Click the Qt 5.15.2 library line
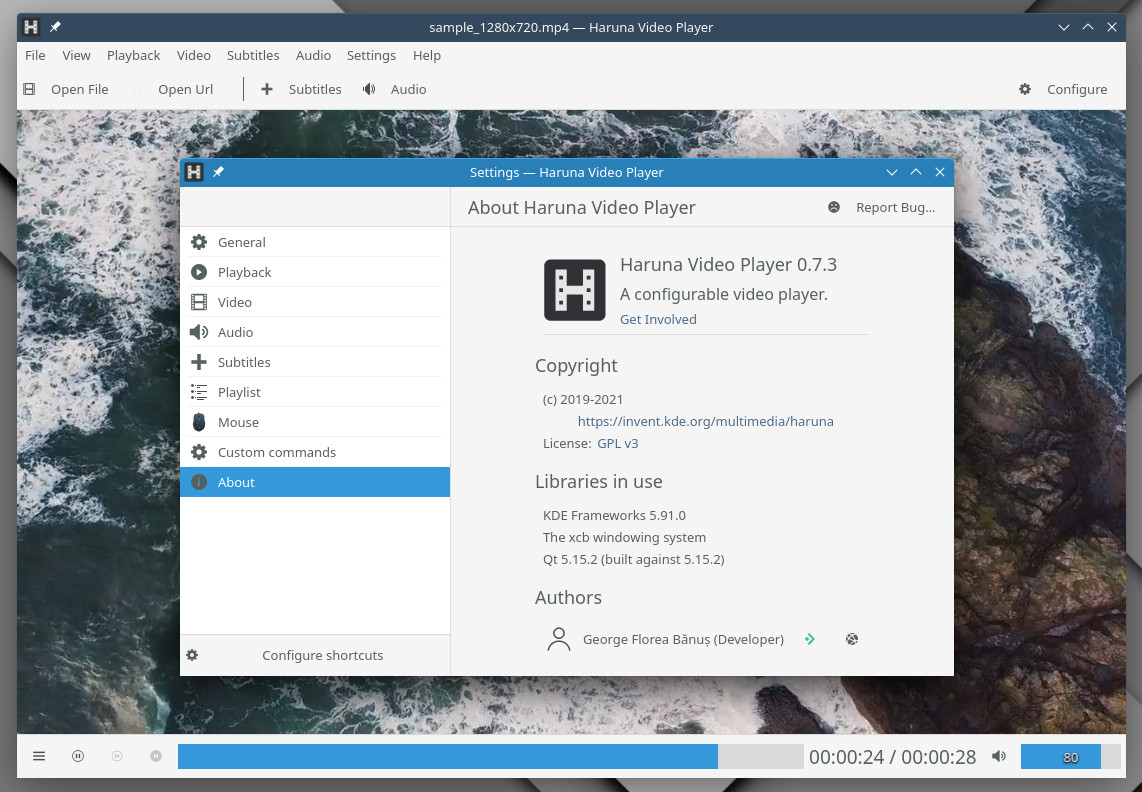This screenshot has height=792, width=1142. point(634,559)
